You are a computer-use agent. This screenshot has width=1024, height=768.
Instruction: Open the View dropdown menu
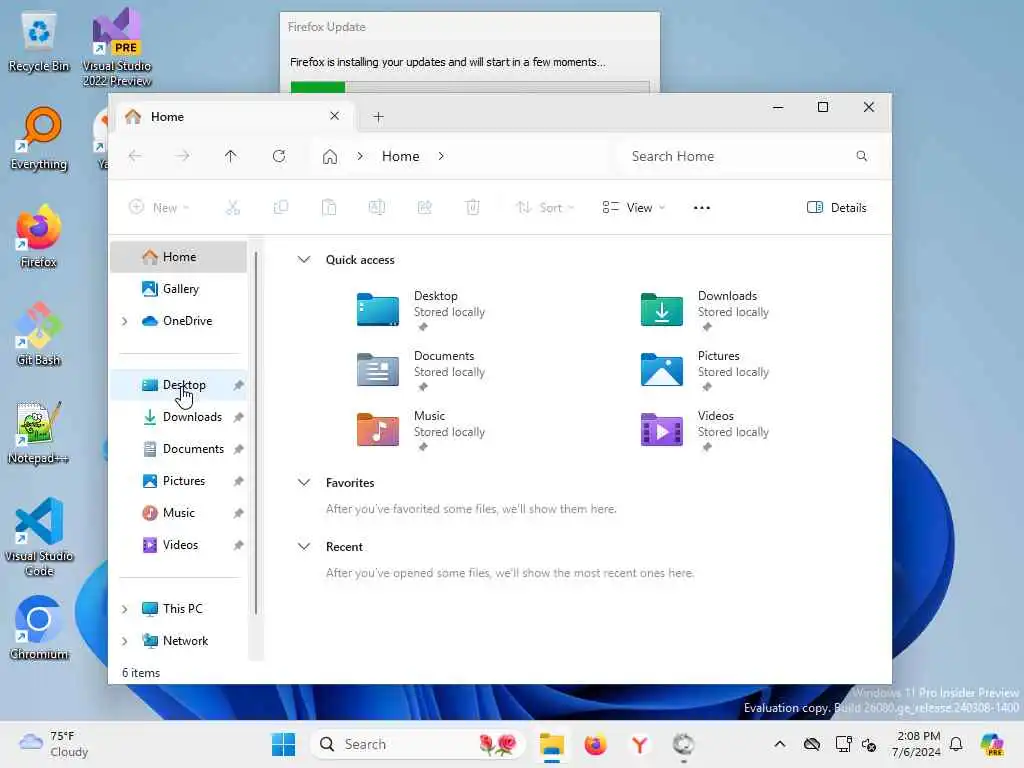634,208
